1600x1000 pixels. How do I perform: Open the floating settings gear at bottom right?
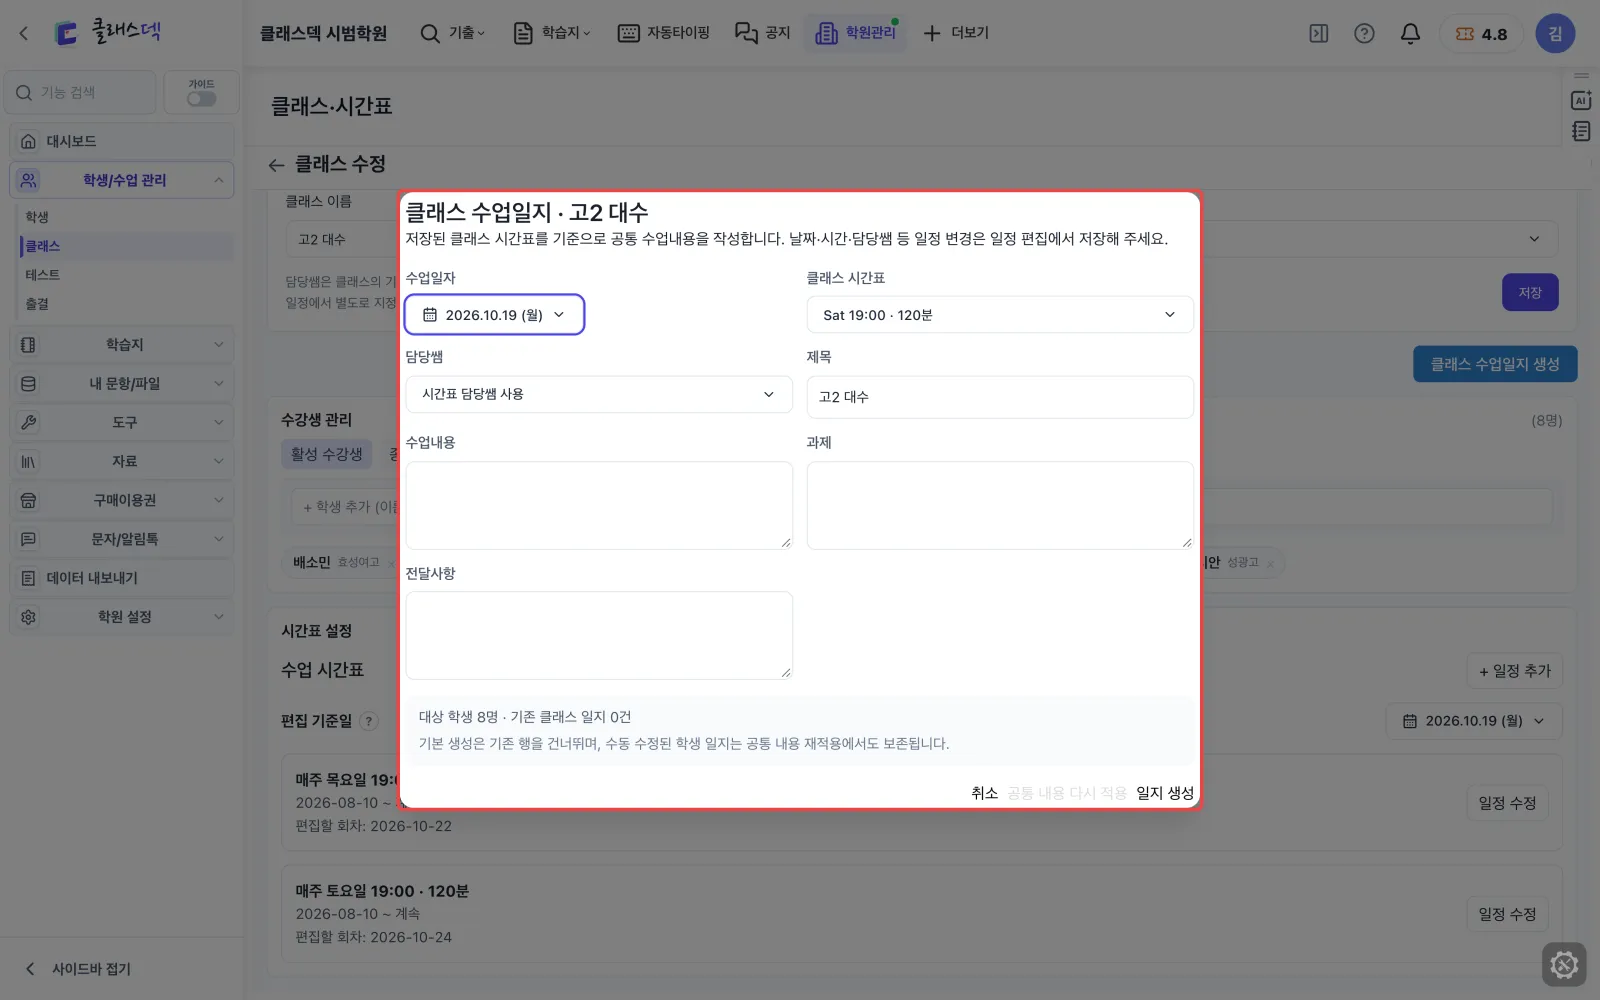click(x=1564, y=965)
